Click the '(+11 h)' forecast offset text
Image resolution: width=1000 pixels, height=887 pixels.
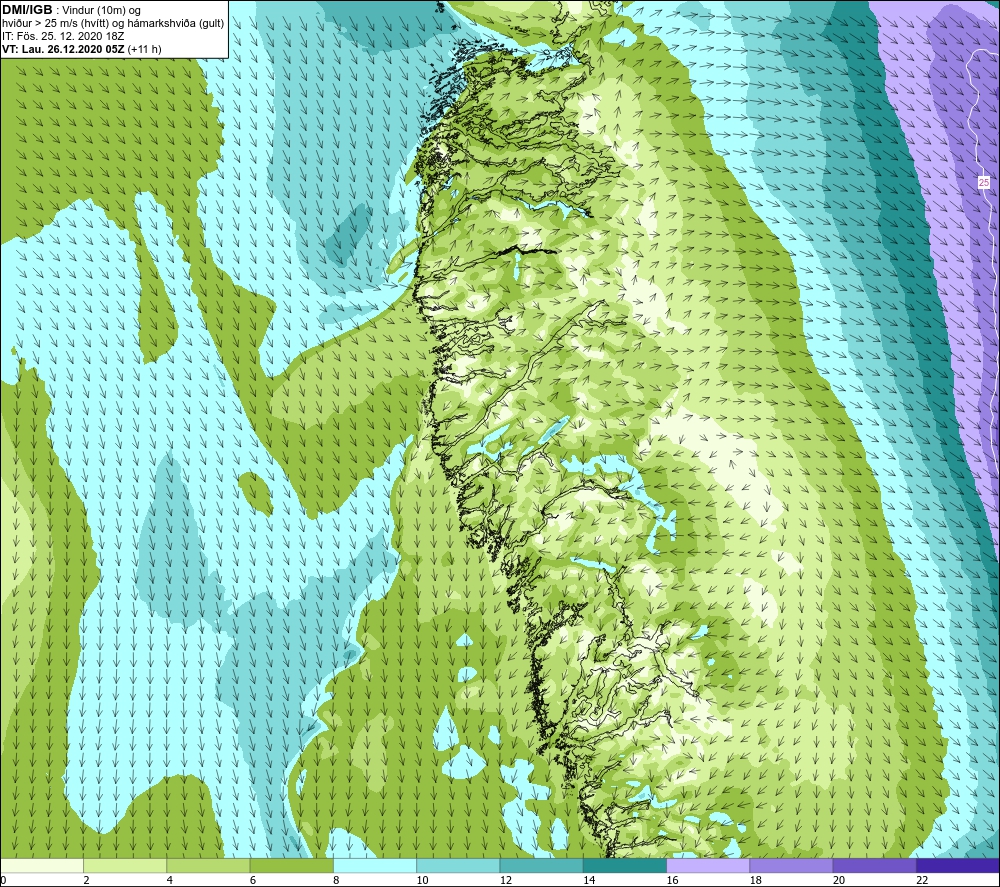pos(145,49)
